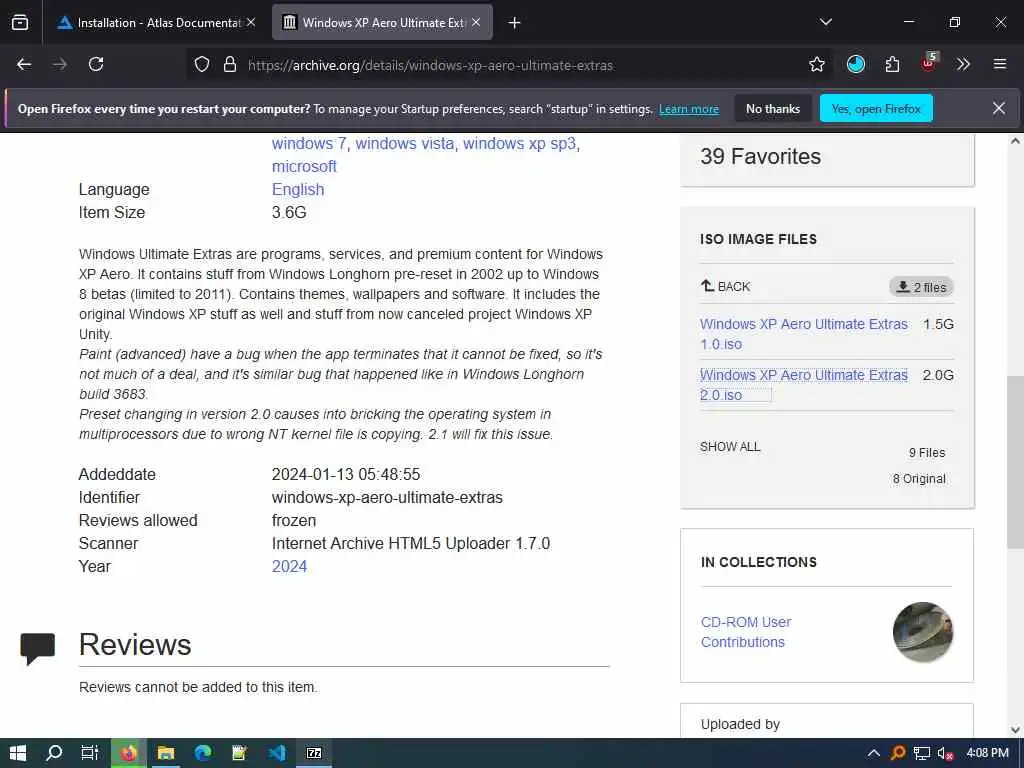Screen dimensions: 1024x768
Task: Click scrollbar down arrow
Action: tap(1016, 729)
